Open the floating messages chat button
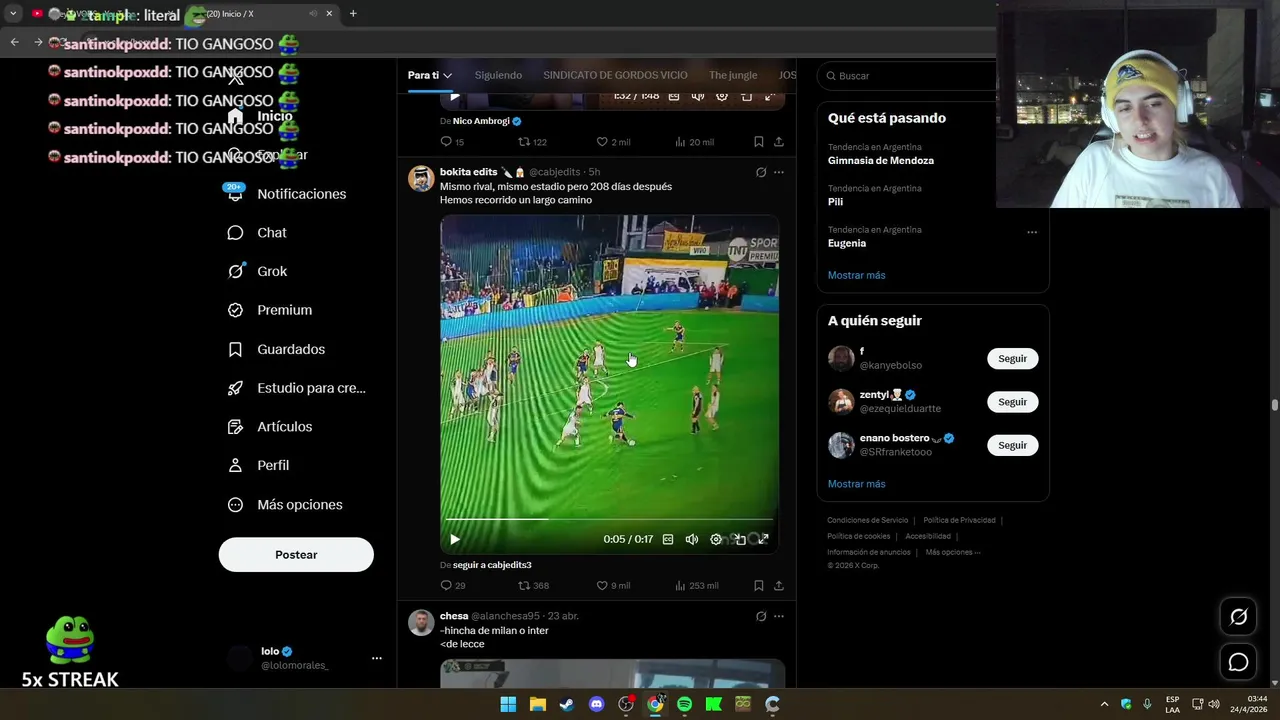 tap(1238, 662)
